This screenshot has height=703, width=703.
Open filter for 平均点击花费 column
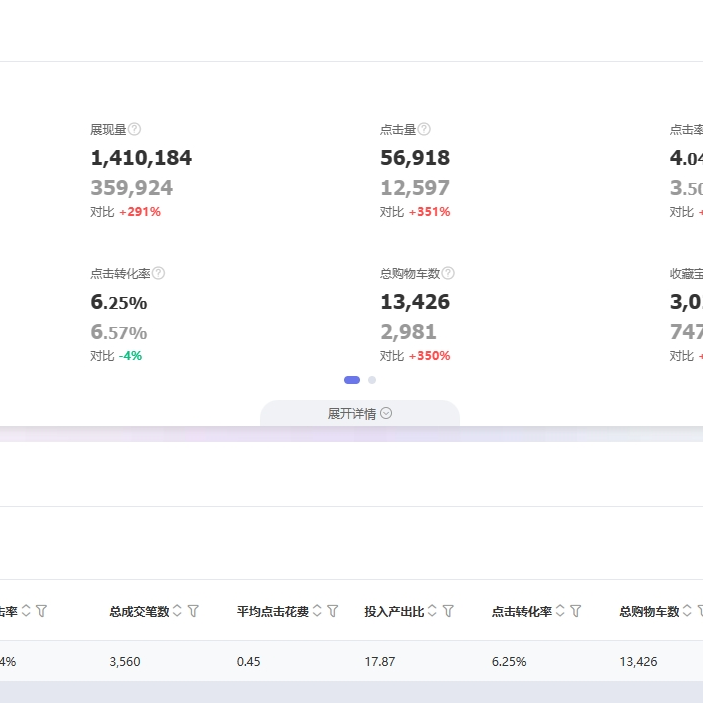click(333, 611)
